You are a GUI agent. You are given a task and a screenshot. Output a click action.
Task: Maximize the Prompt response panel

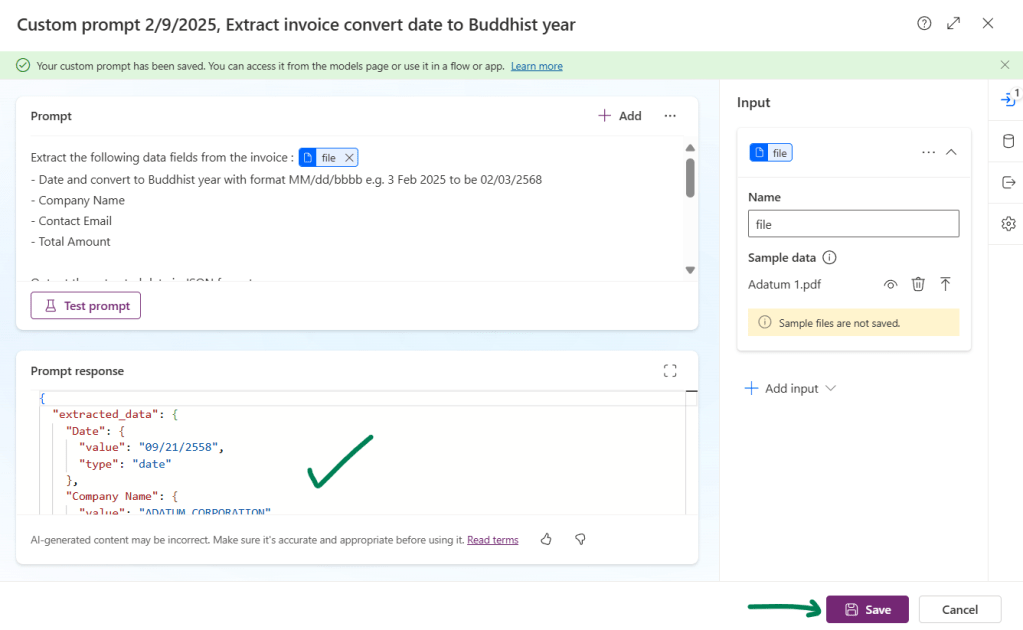(670, 371)
